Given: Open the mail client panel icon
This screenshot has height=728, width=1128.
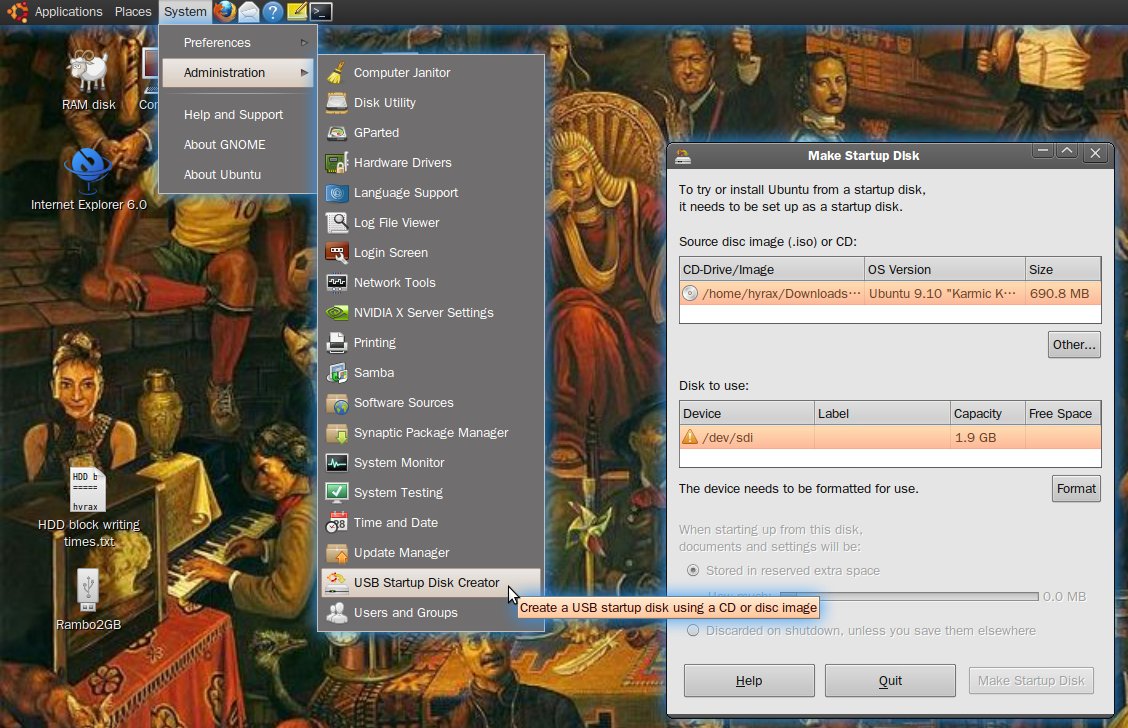Looking at the screenshot, I should tap(249, 12).
